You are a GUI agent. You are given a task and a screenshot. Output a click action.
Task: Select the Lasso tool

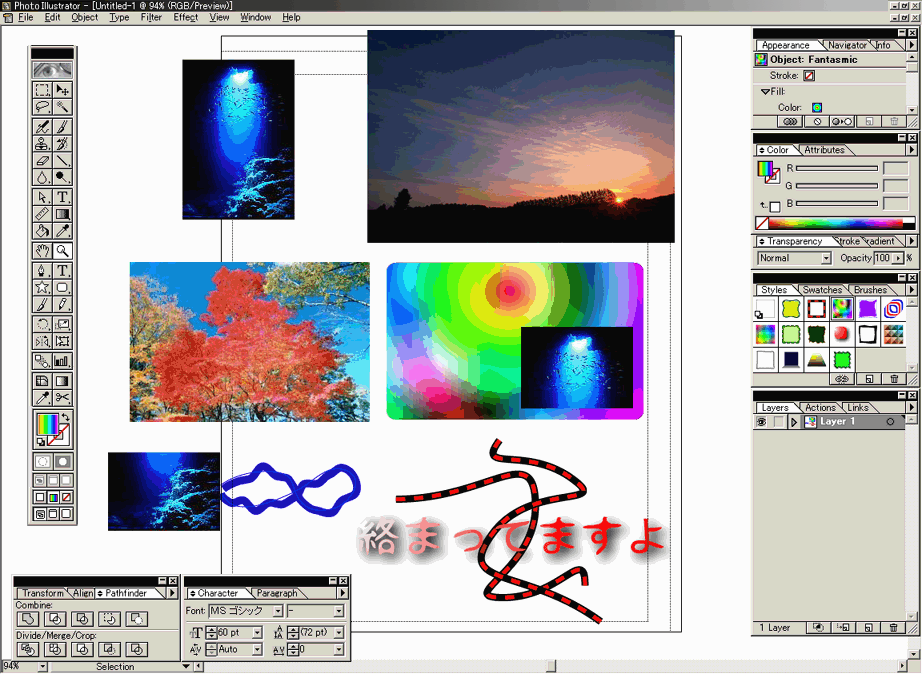tap(42, 106)
